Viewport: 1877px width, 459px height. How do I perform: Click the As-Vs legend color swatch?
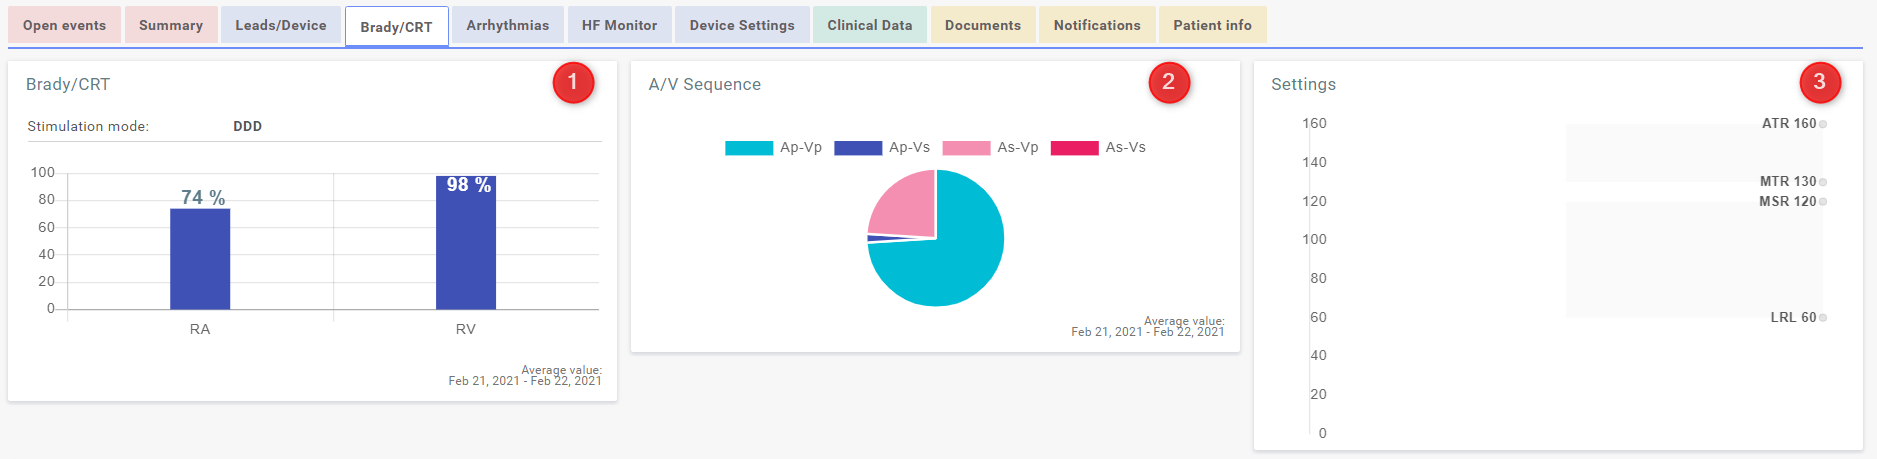click(x=1075, y=148)
